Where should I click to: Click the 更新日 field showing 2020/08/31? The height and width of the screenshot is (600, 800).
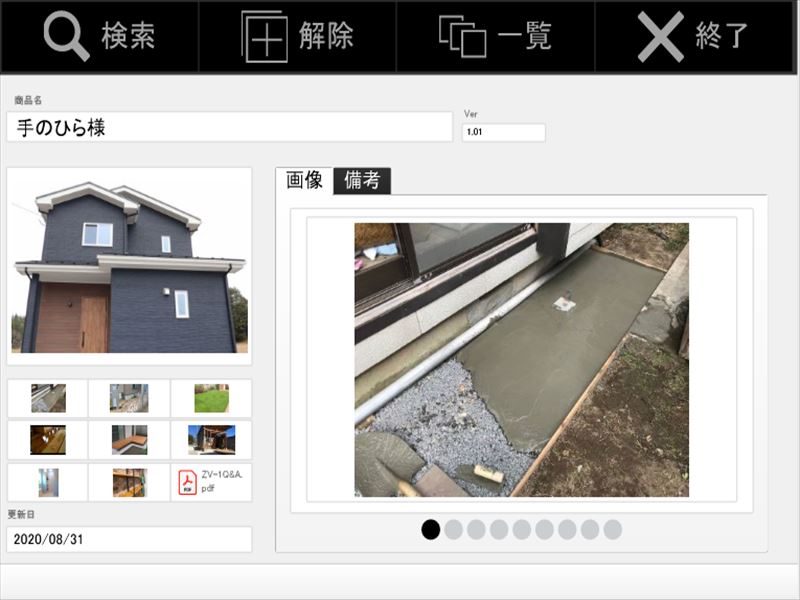[129, 539]
